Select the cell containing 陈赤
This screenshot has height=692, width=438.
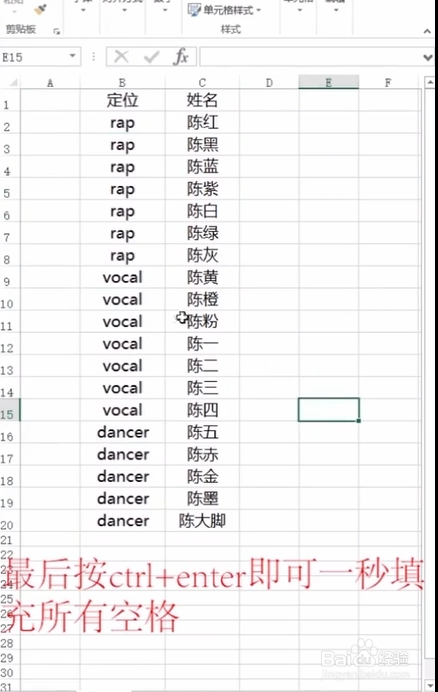point(202,454)
